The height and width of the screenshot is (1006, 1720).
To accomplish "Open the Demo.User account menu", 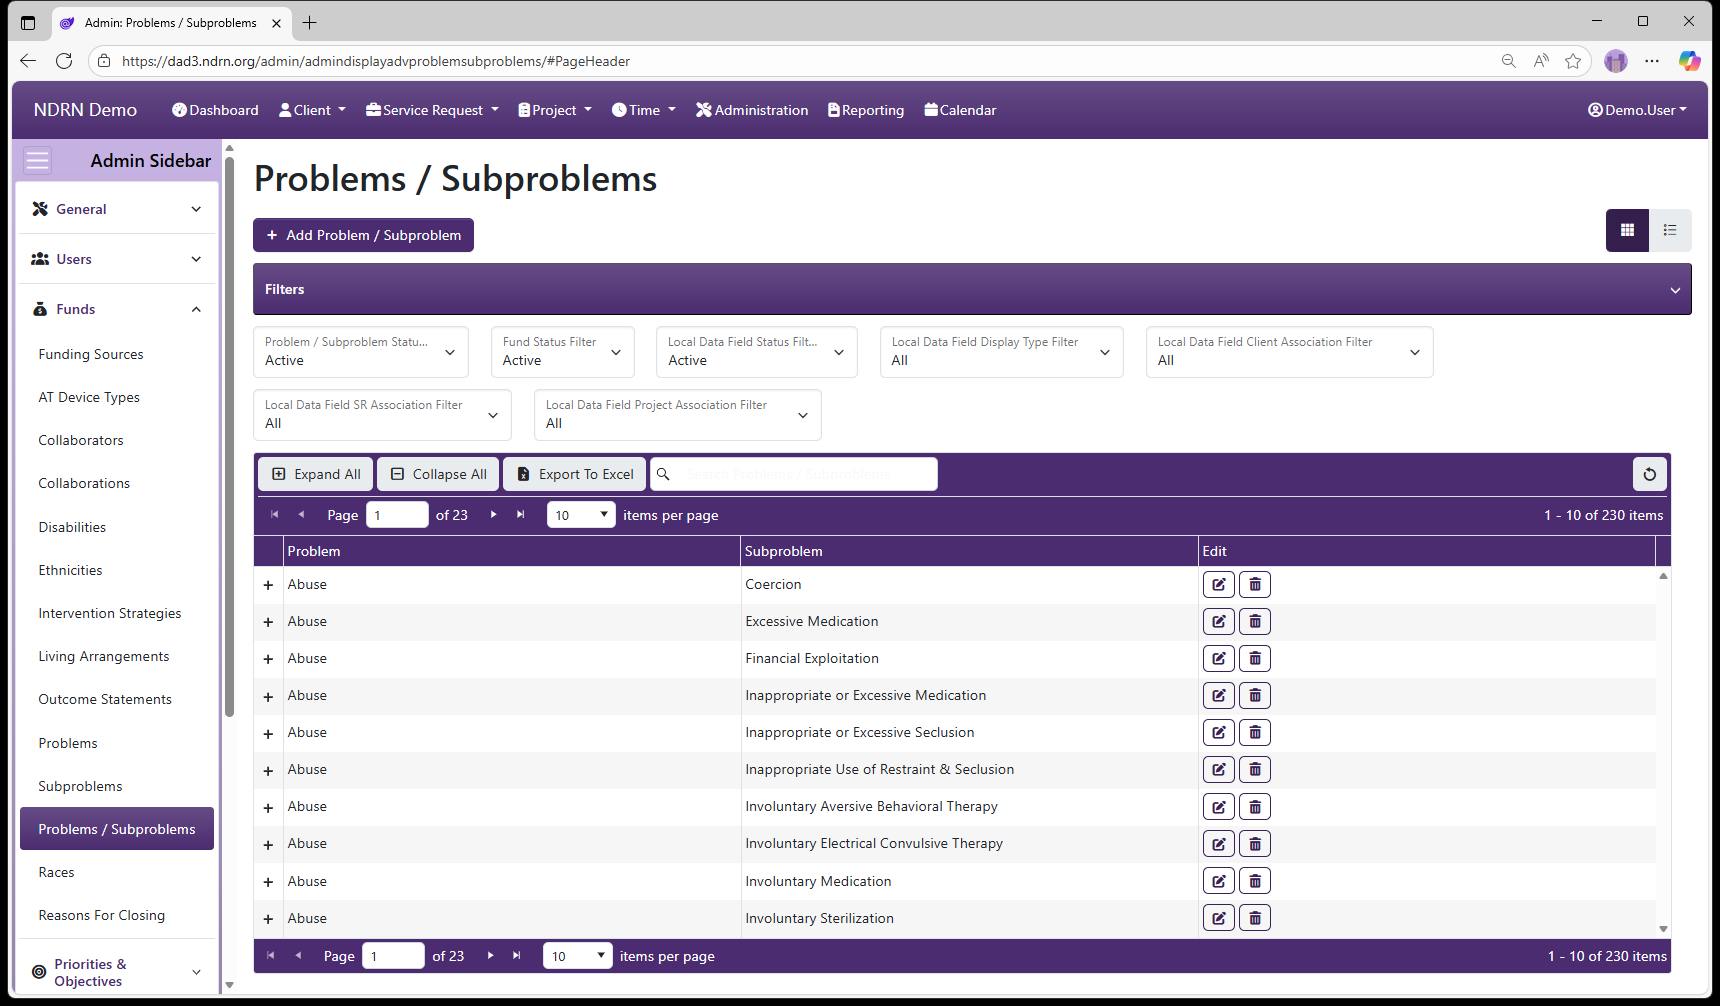I will pyautogui.click(x=1637, y=110).
